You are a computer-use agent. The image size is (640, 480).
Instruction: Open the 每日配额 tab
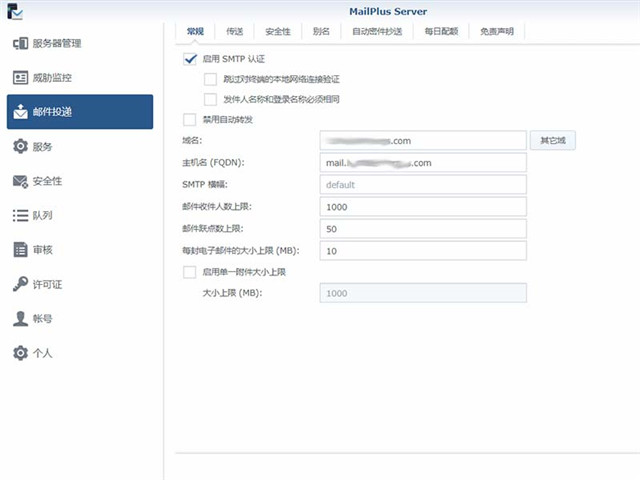point(441,31)
